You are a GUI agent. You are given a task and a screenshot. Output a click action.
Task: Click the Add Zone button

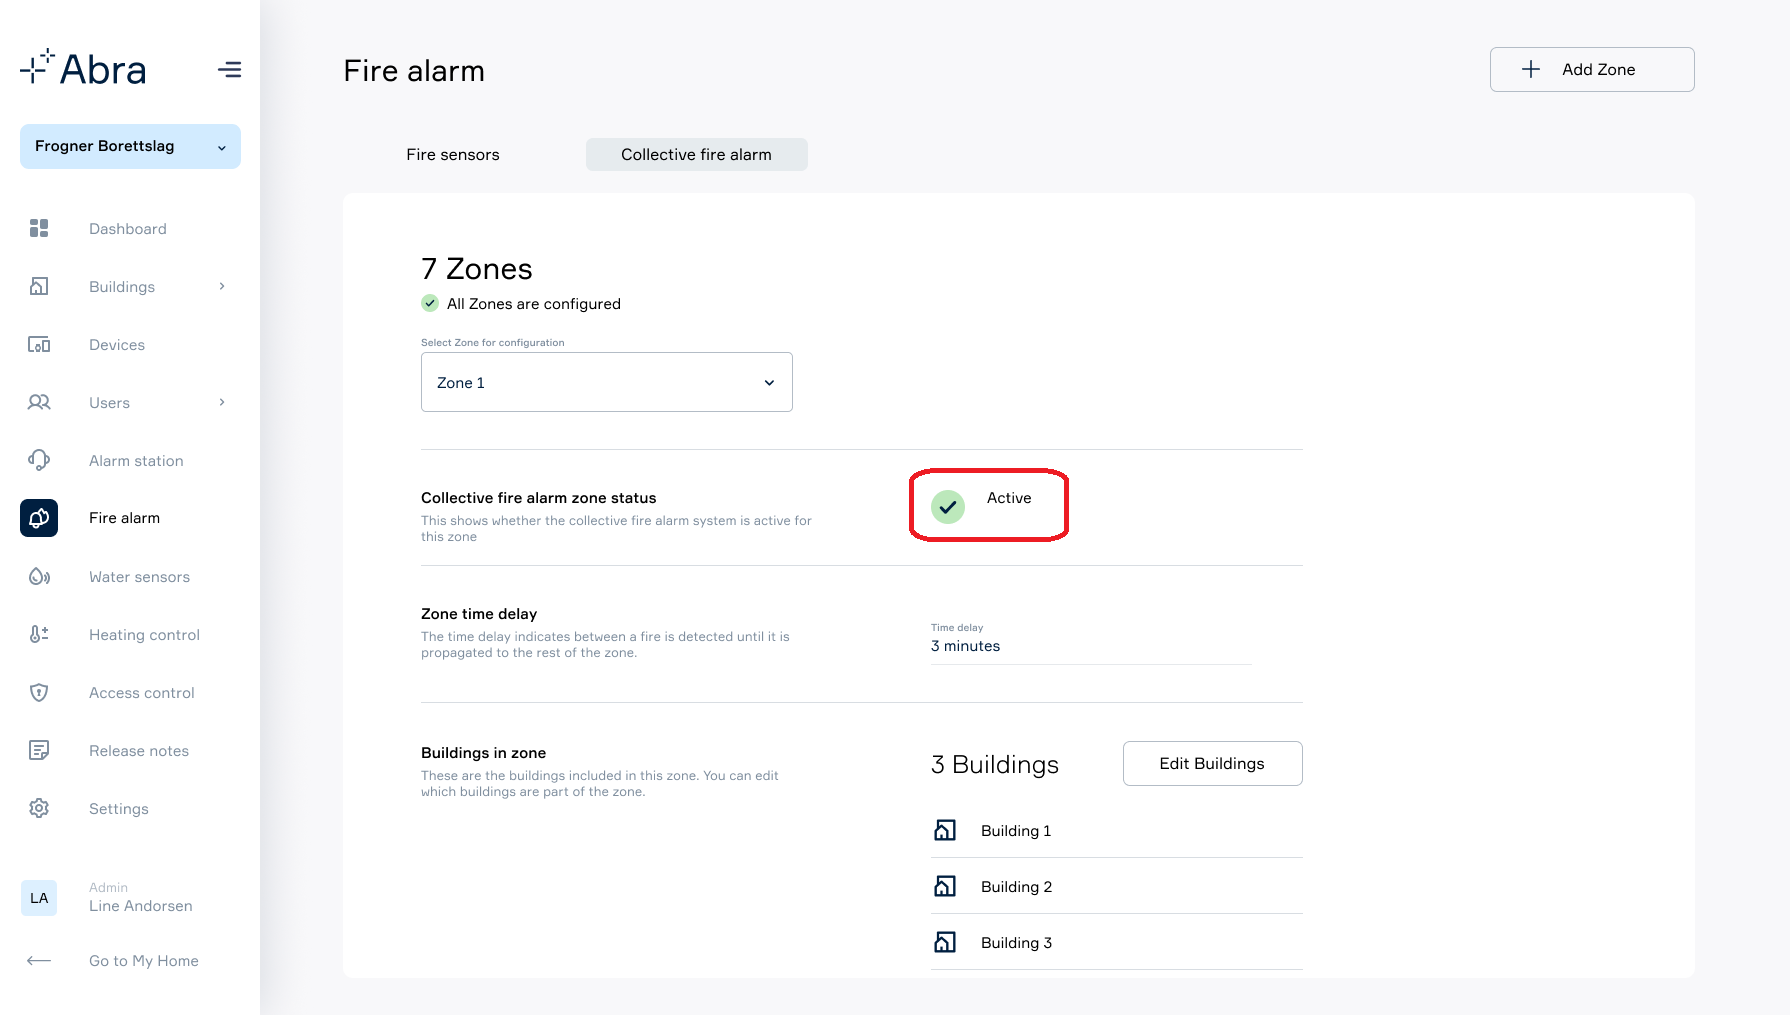1591,70
